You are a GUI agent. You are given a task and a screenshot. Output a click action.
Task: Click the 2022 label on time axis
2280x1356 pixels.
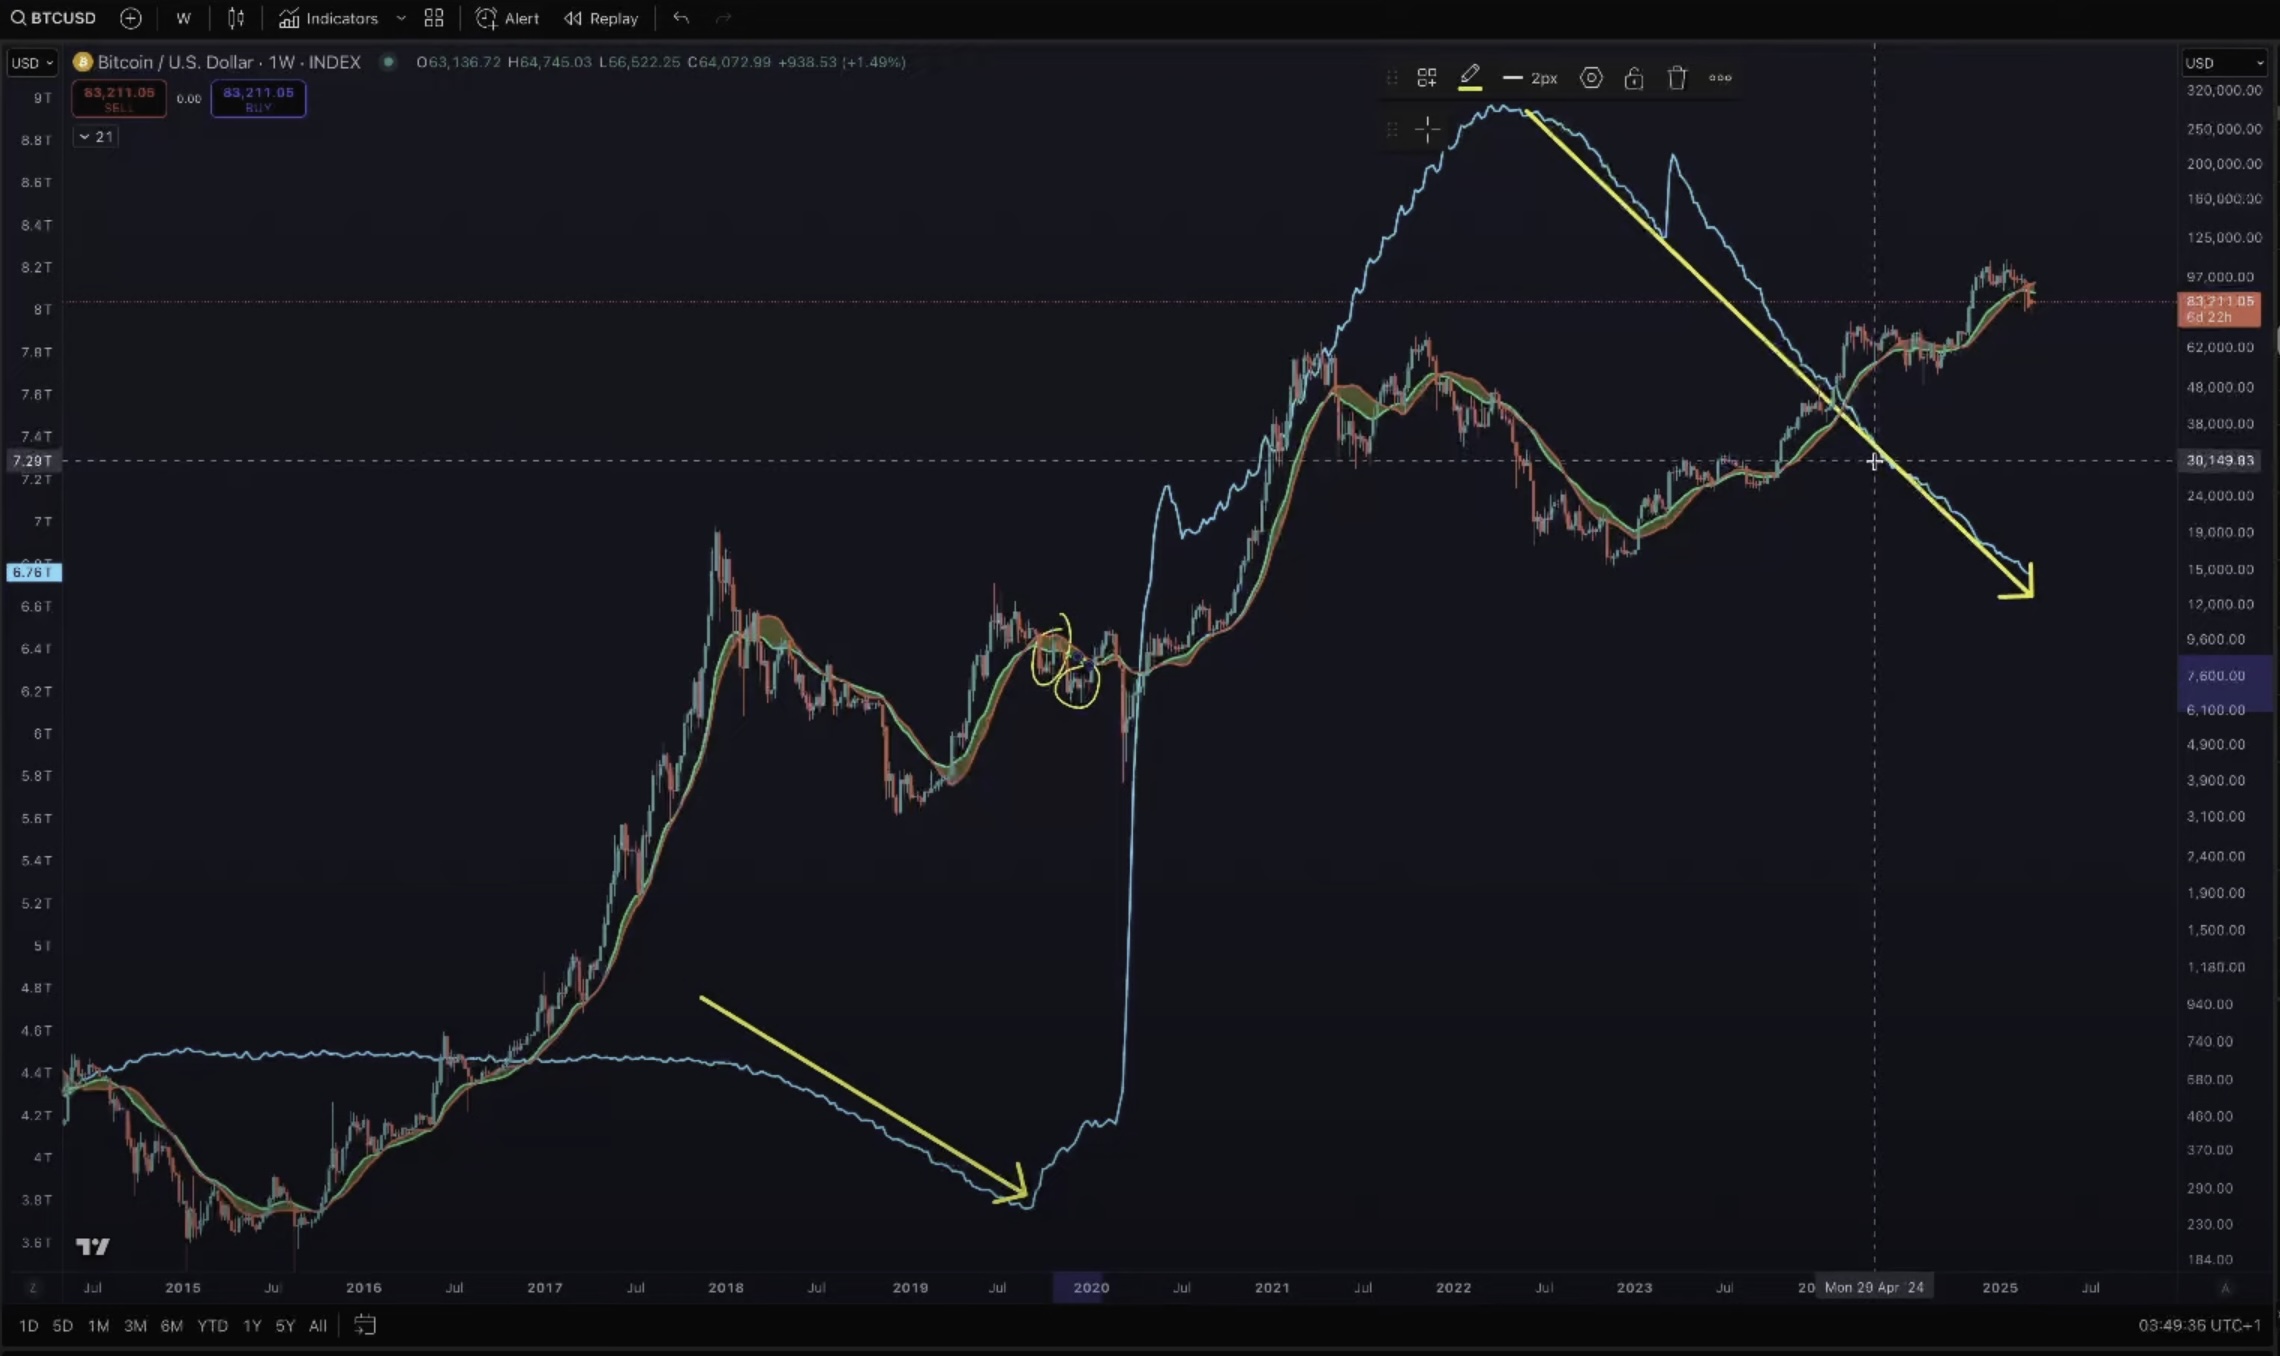[x=1454, y=1288]
